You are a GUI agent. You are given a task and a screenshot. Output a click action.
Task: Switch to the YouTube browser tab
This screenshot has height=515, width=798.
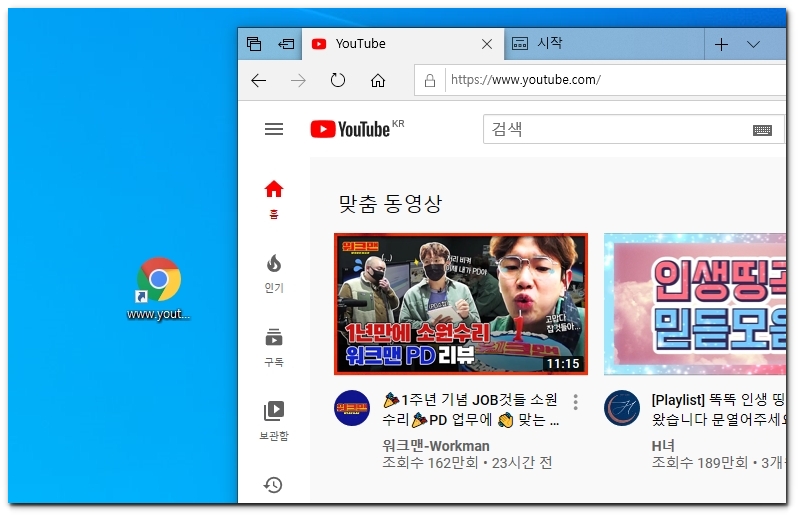(403, 44)
